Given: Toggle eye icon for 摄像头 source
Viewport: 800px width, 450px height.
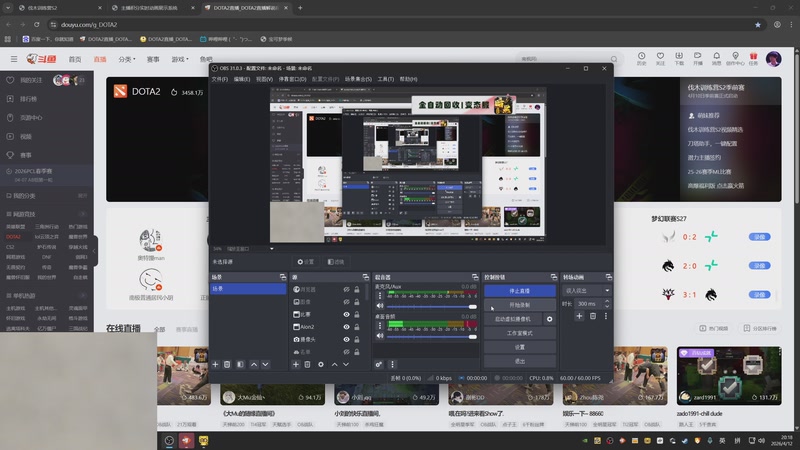Looking at the screenshot, I should click(x=347, y=340).
